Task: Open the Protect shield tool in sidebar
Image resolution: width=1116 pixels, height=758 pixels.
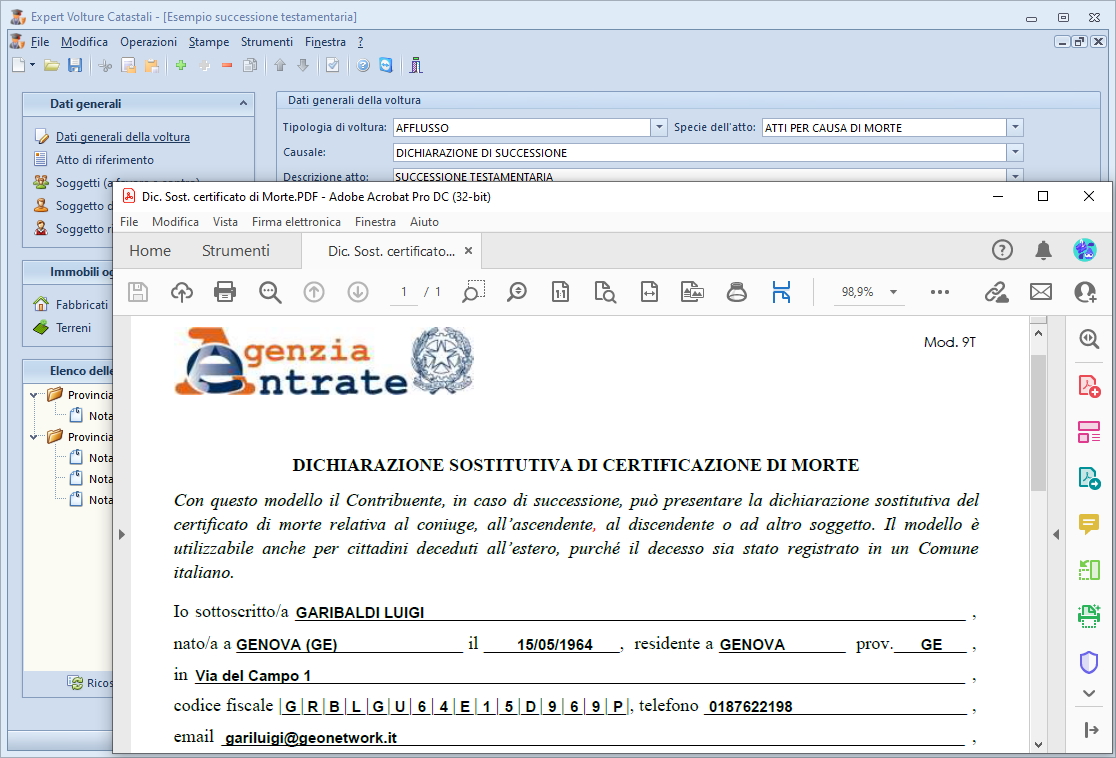Action: tap(1089, 662)
